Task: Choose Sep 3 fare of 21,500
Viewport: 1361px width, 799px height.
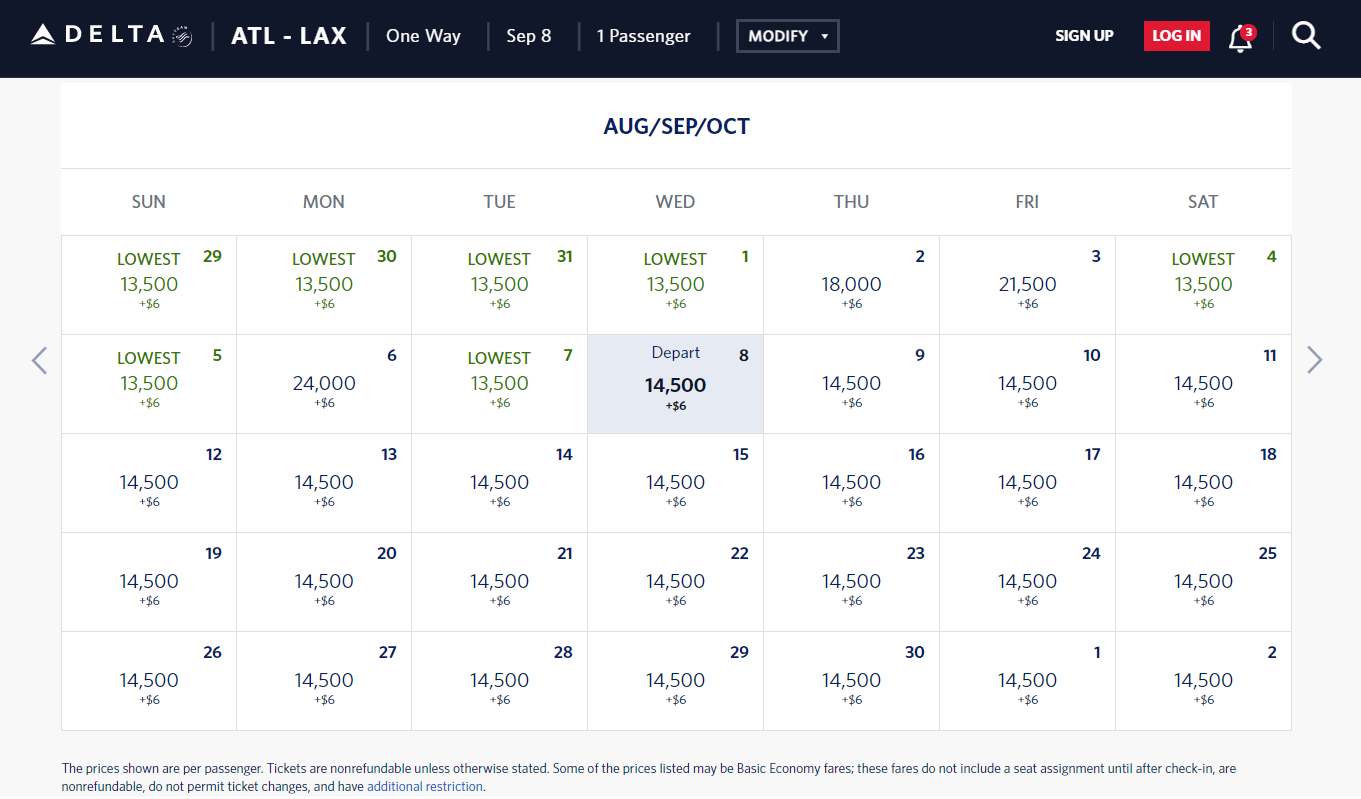Action: click(1028, 285)
